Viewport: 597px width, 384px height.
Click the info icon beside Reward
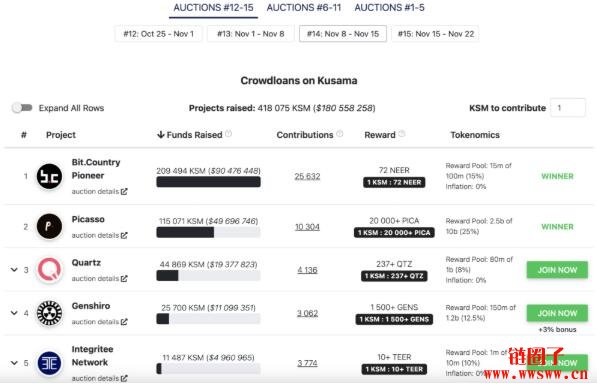tap(401, 134)
